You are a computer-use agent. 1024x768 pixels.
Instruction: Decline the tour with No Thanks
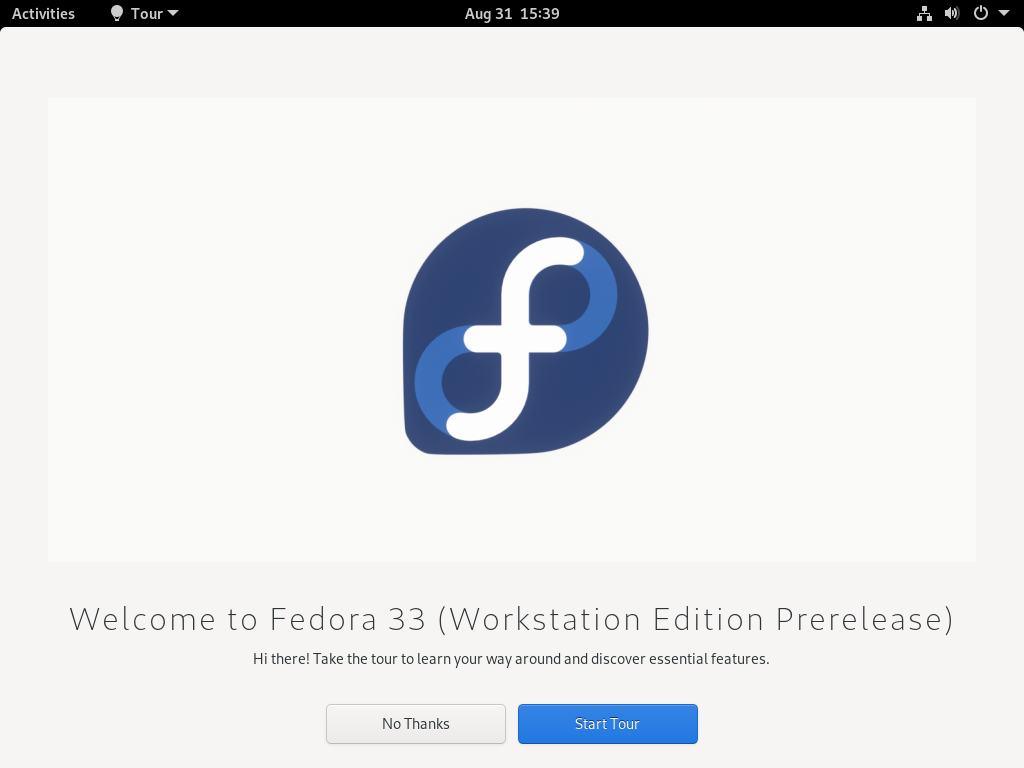tap(416, 724)
